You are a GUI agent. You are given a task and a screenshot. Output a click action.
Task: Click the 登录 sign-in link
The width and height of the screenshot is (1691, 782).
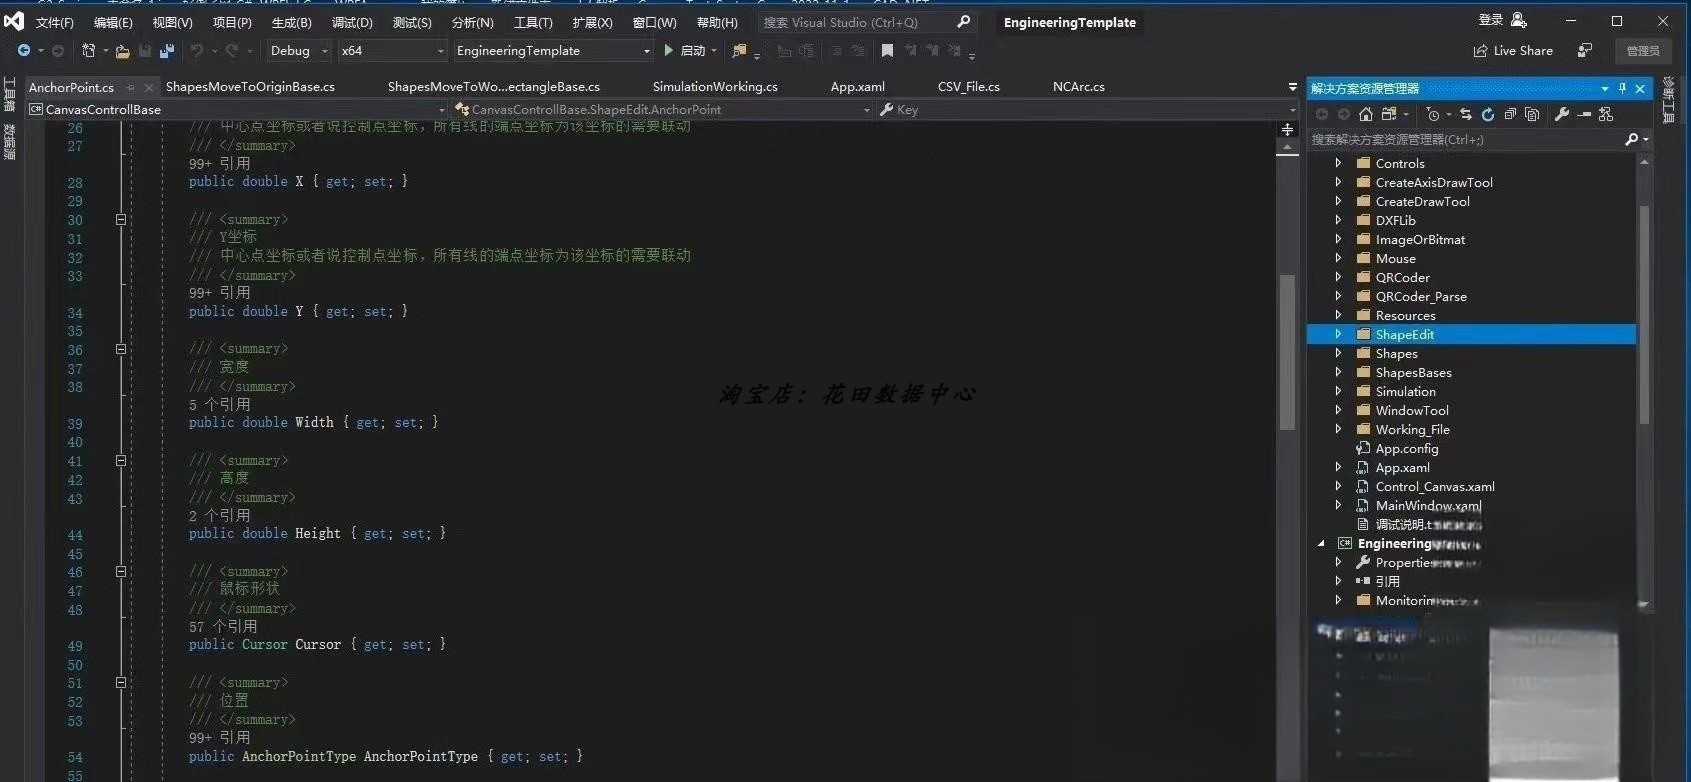pos(1491,20)
